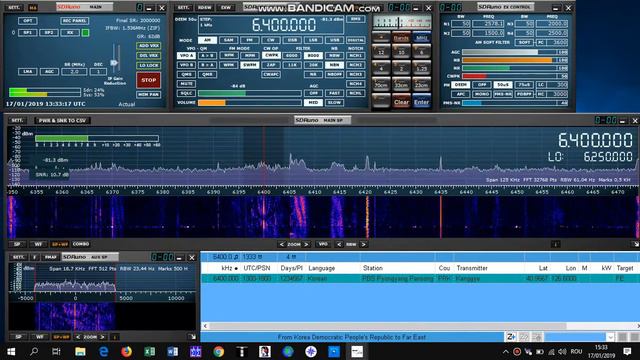The height and width of the screenshot is (360, 640).
Task: Click PWR & SNR TO CSV button
Action: [62, 120]
